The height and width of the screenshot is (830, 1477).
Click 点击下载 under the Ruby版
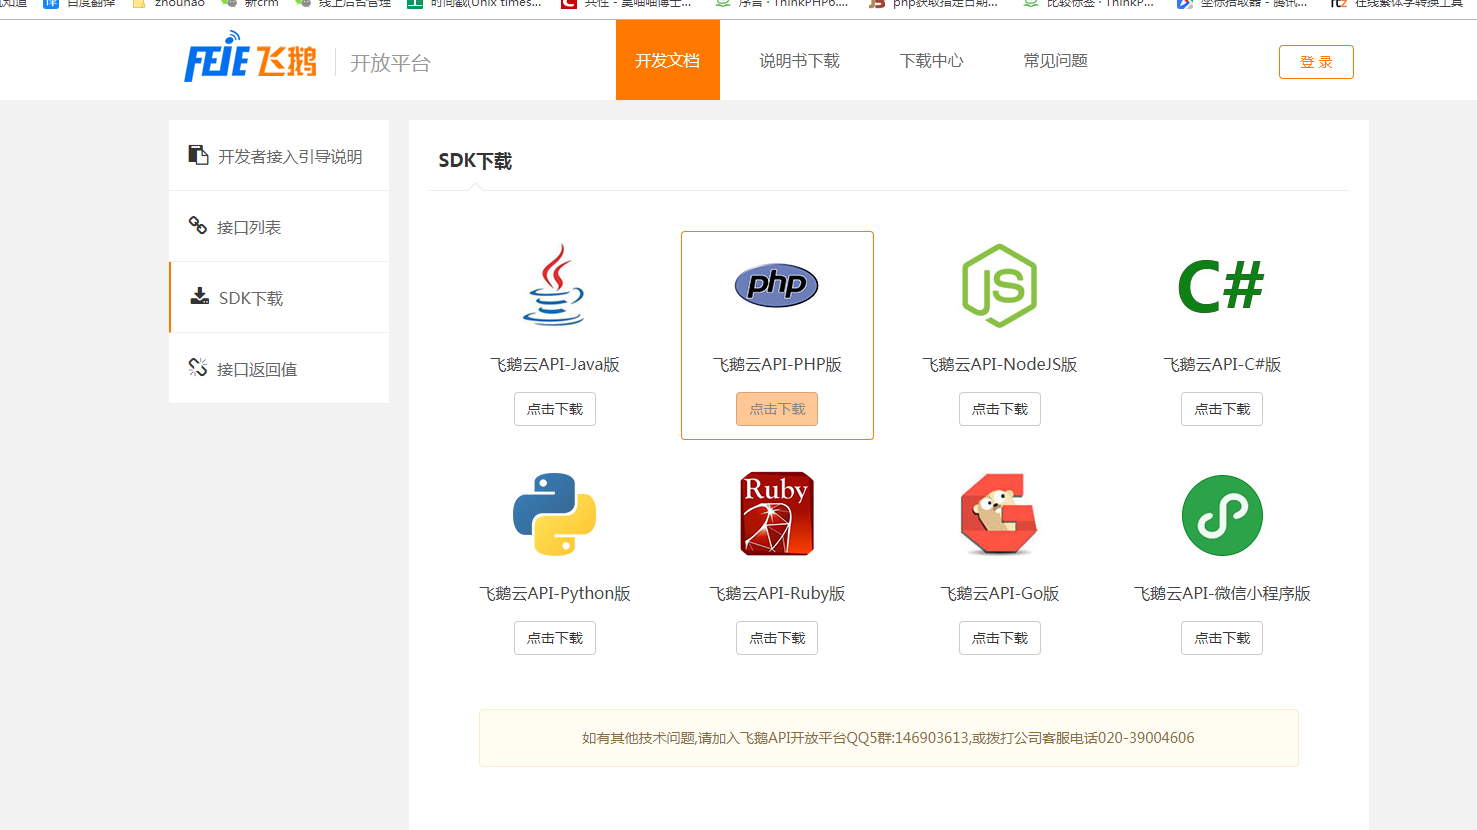(777, 638)
